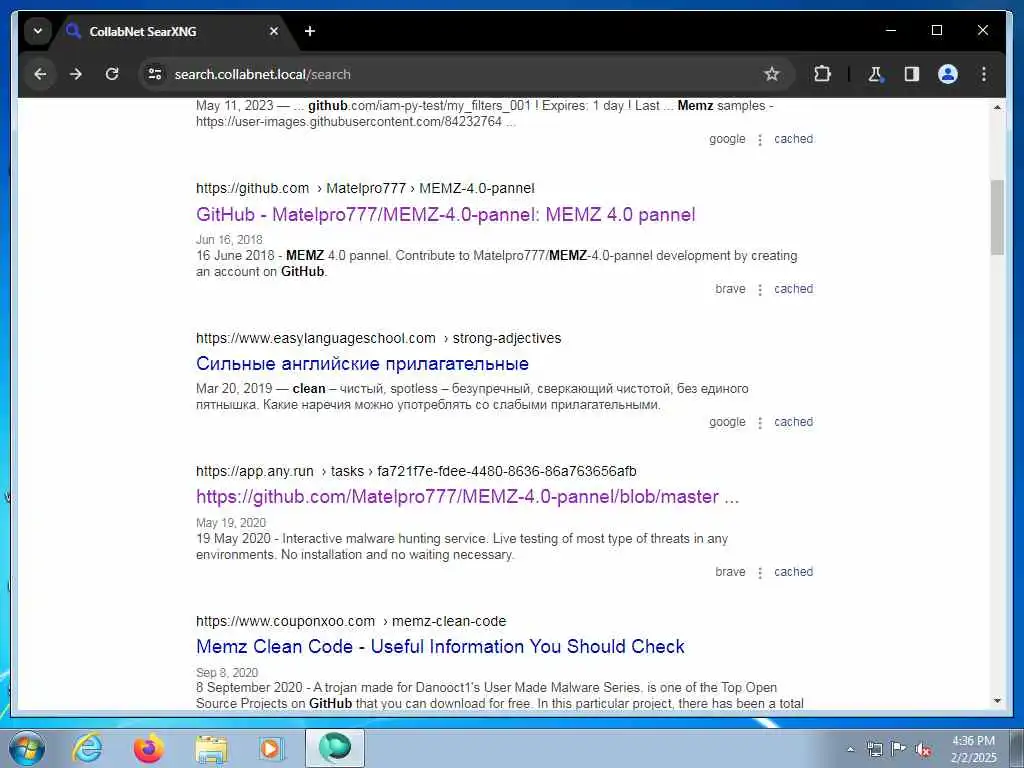Toggle the browser side panel
This screenshot has width=1024, height=768.
[x=912, y=74]
